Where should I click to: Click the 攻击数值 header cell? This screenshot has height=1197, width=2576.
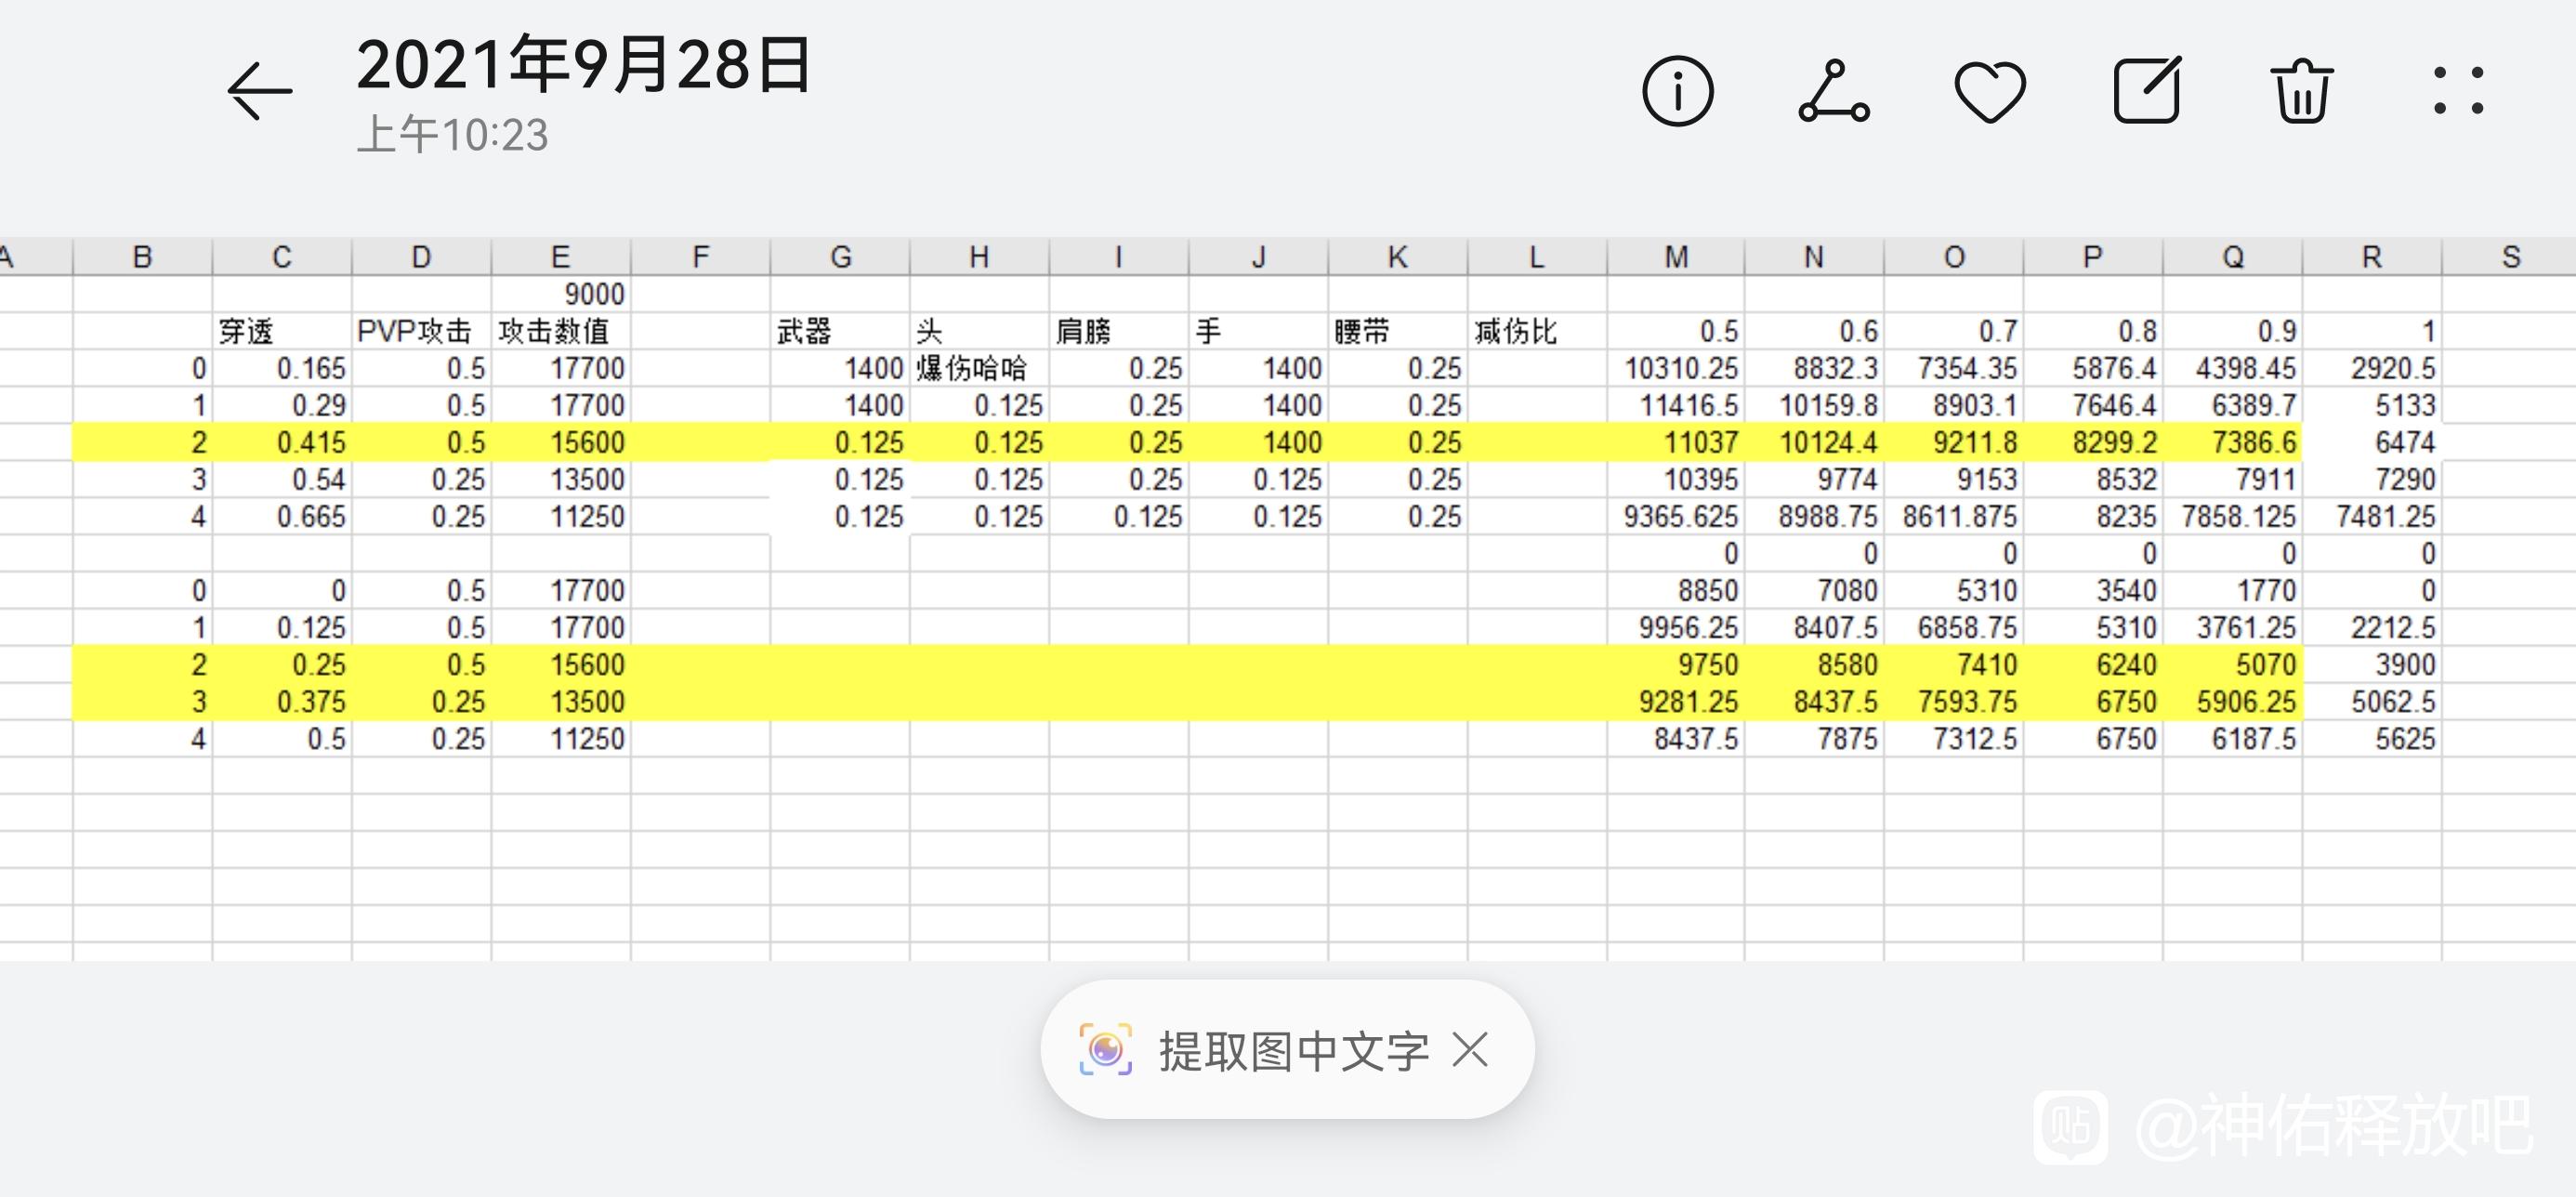[x=561, y=331]
